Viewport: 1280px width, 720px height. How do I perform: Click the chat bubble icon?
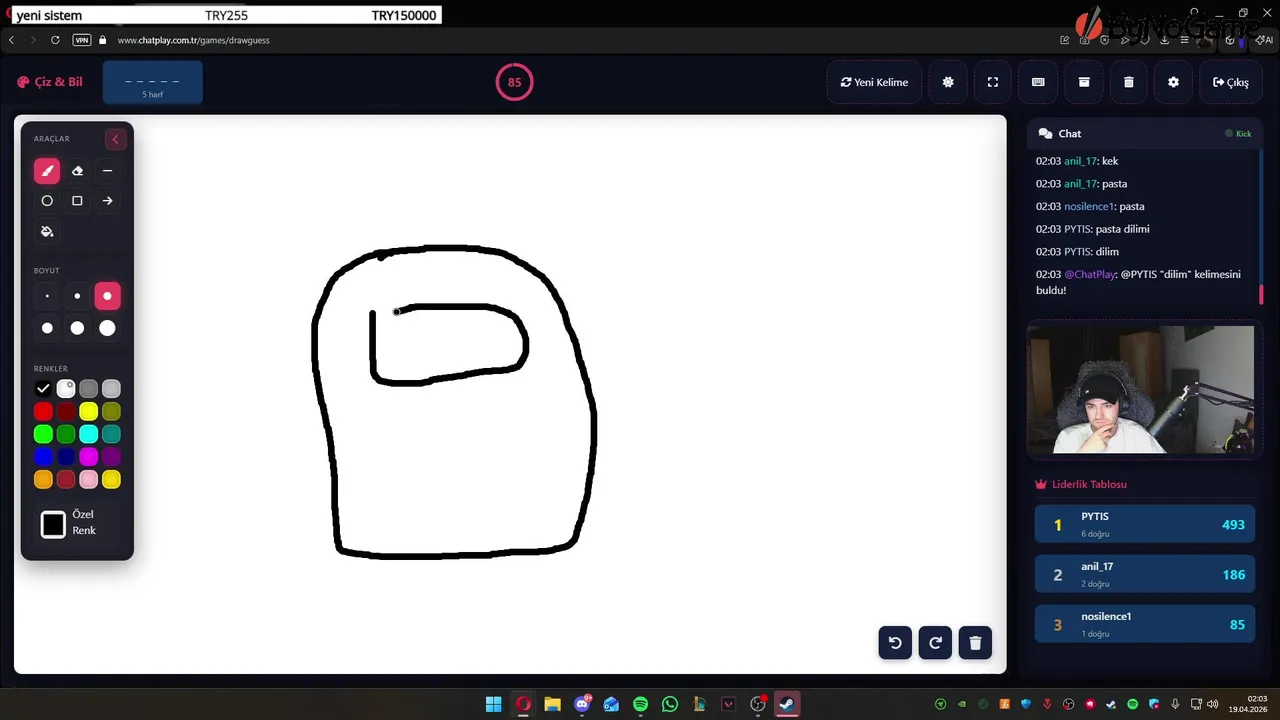click(x=1045, y=134)
